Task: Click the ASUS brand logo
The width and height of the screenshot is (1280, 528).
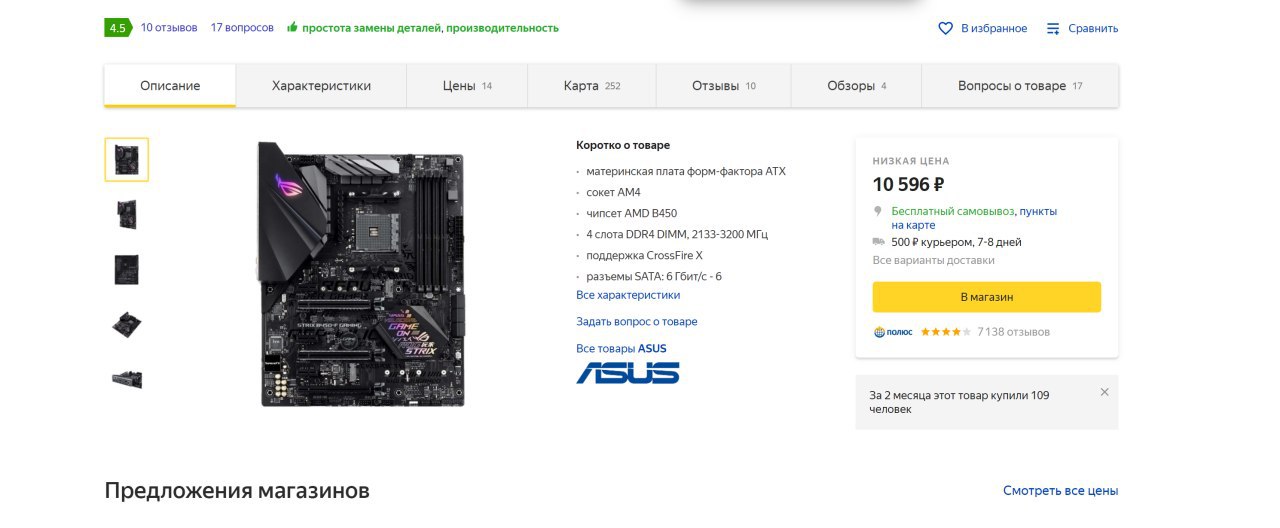Action: [628, 373]
